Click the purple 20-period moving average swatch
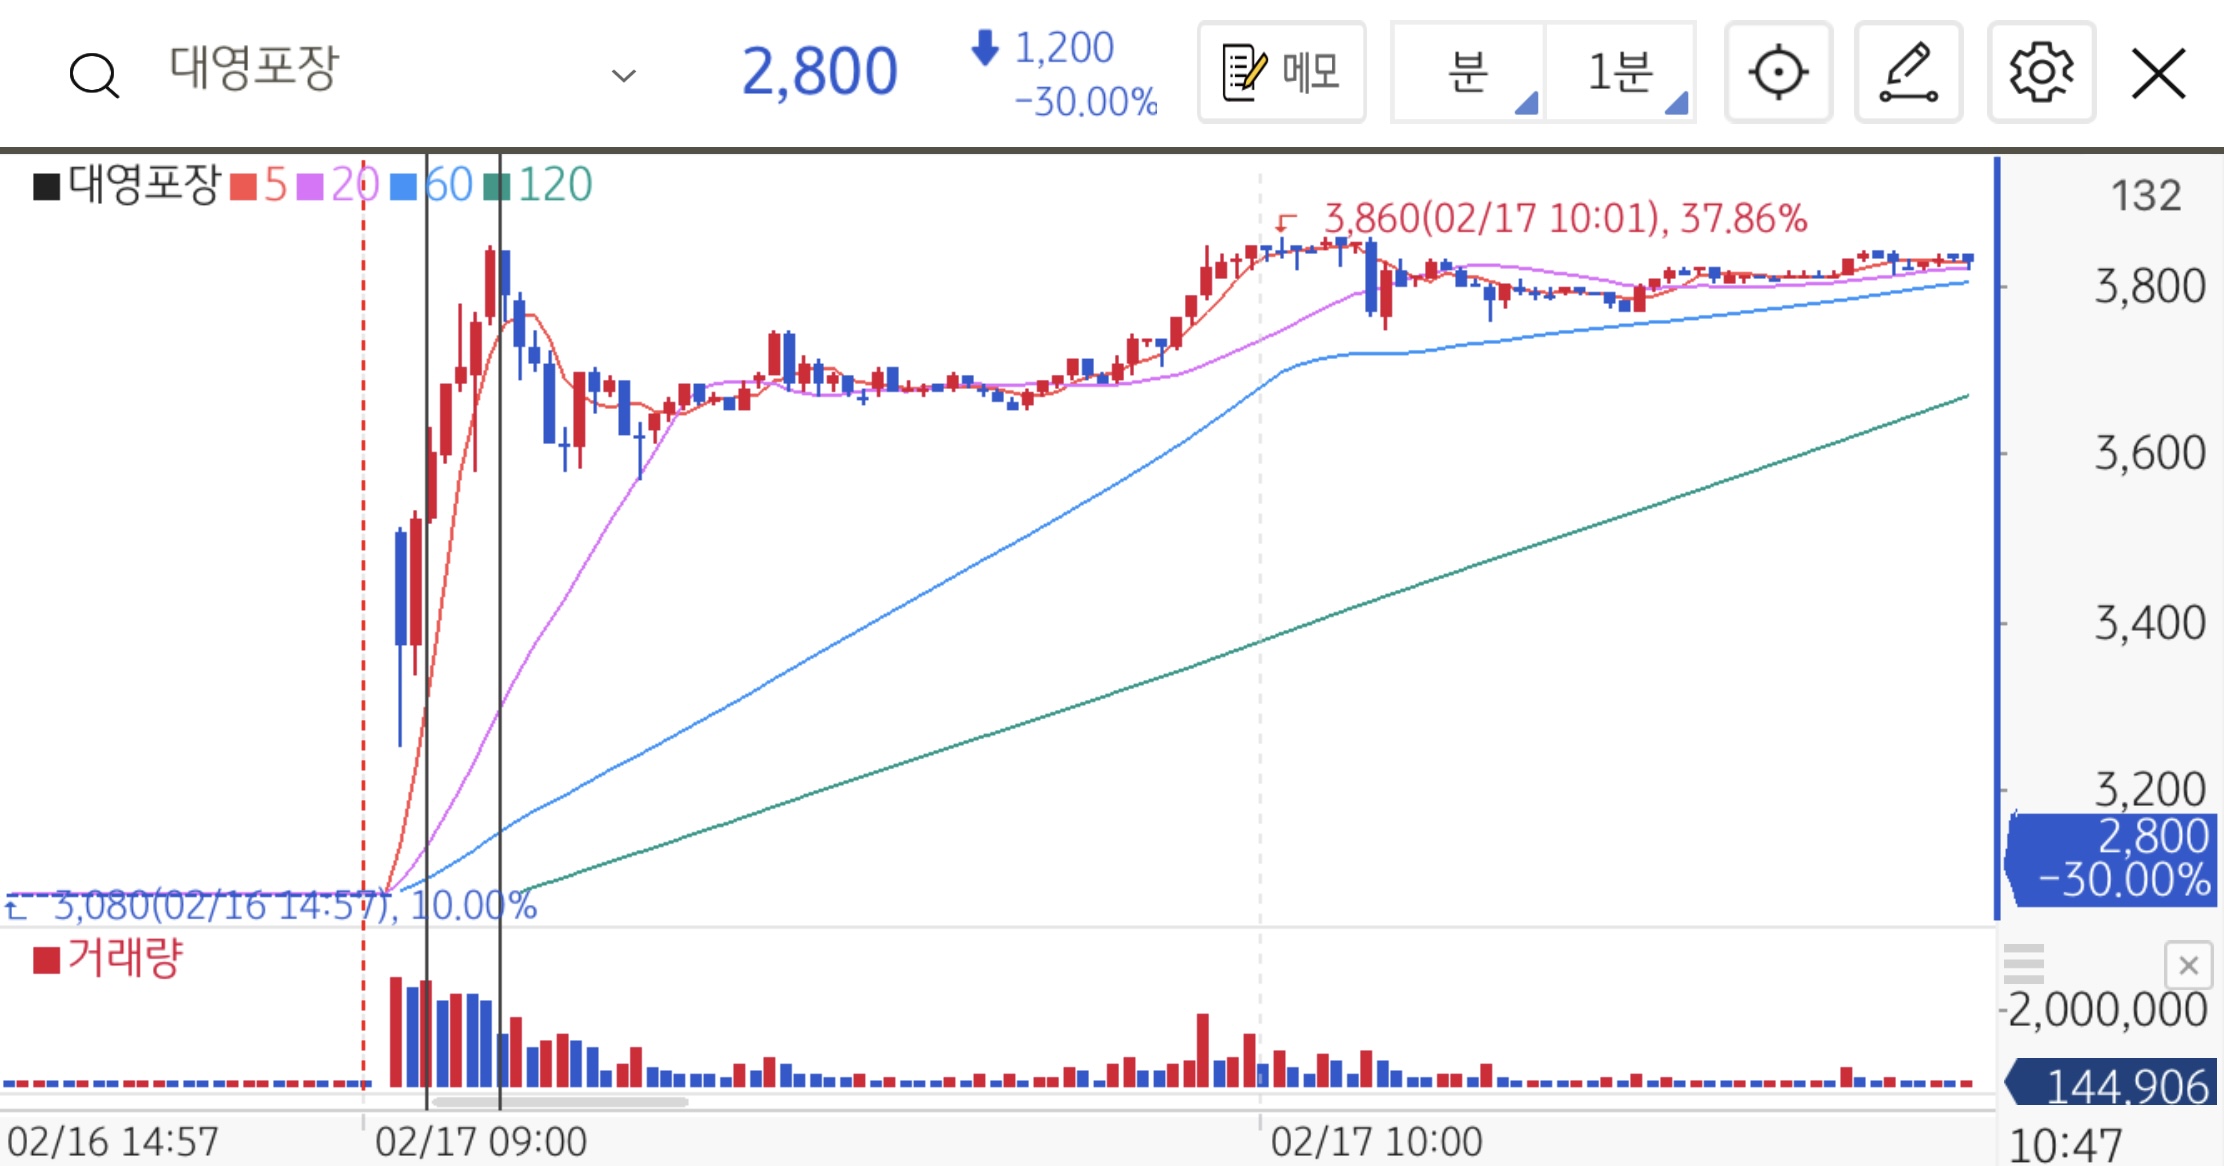The image size is (2224, 1166). tap(310, 186)
